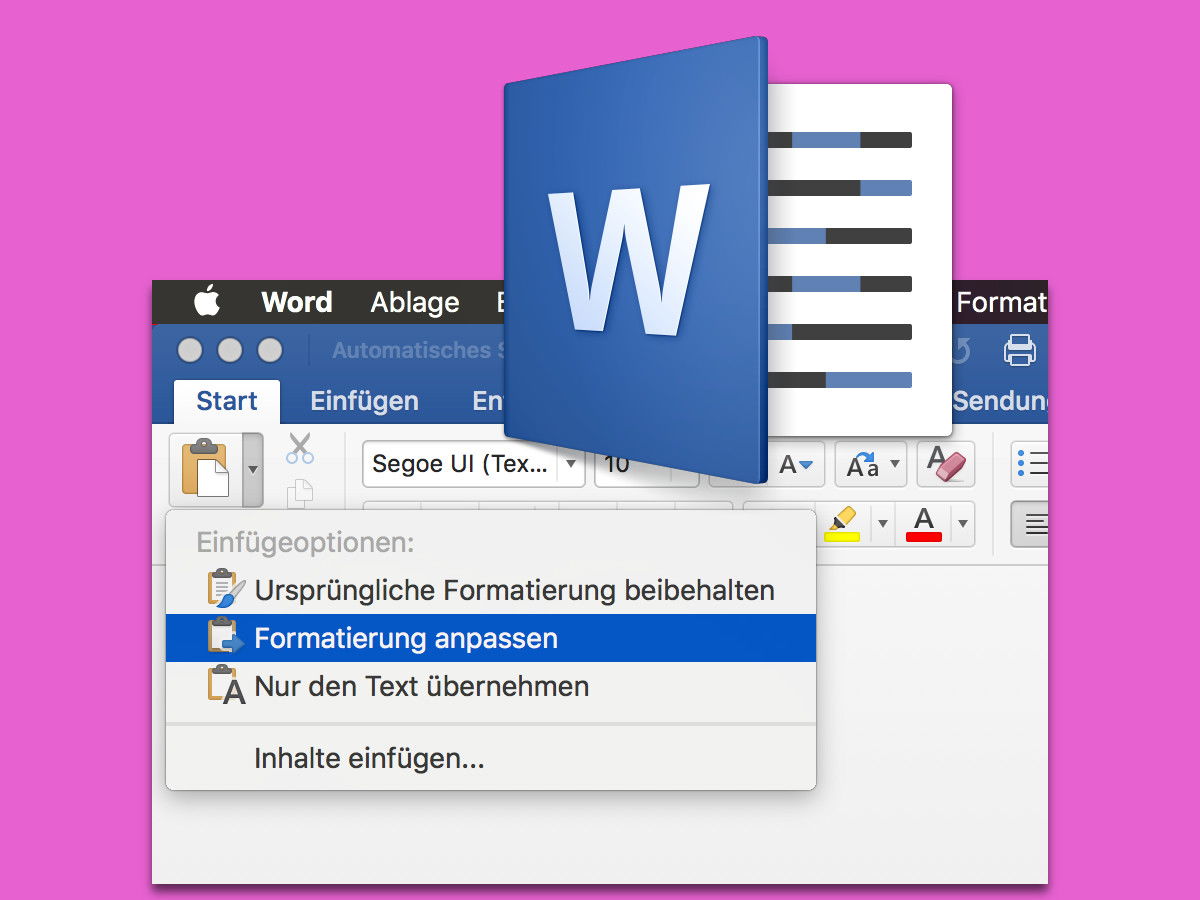This screenshot has width=1200, height=900.
Task: Switch to the Start ribbon tab
Action: (227, 401)
